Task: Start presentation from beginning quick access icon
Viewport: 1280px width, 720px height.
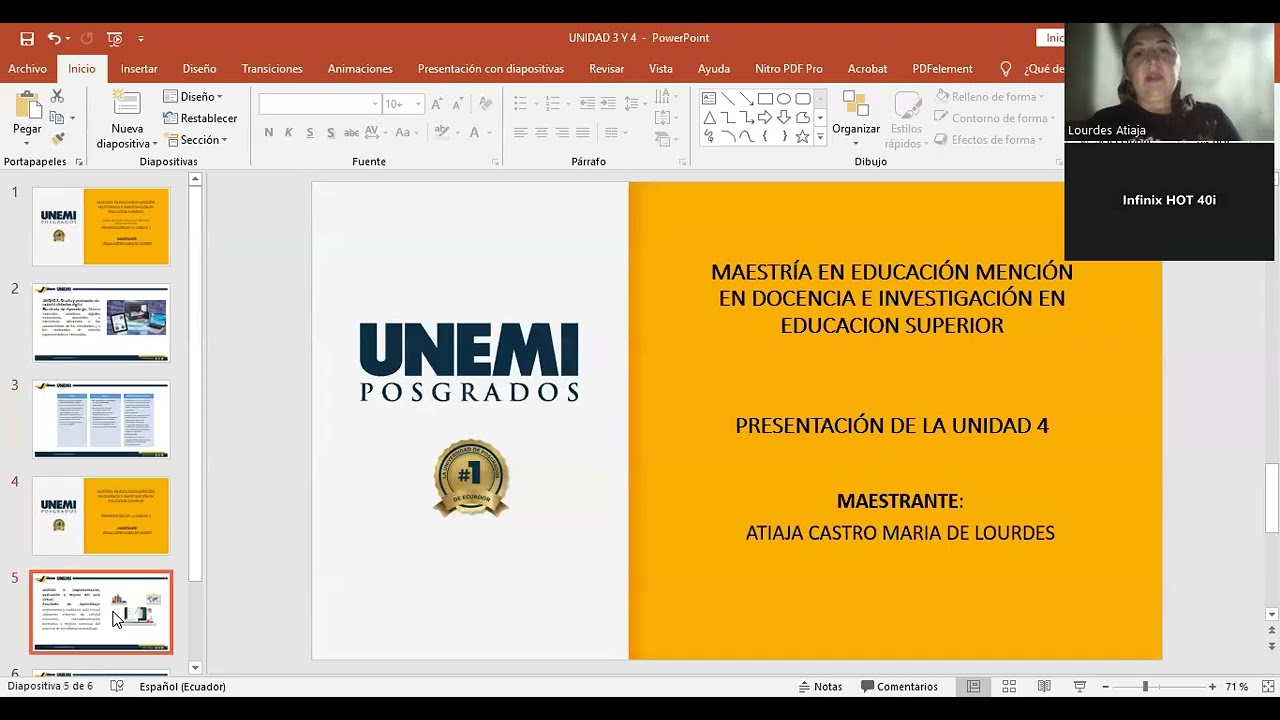Action: click(x=115, y=38)
